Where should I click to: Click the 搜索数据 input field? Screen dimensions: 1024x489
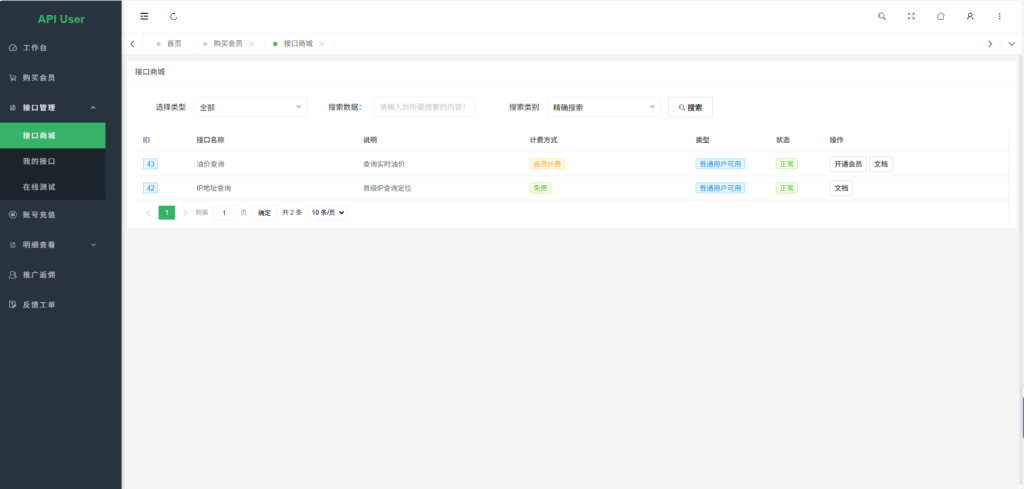coord(424,107)
